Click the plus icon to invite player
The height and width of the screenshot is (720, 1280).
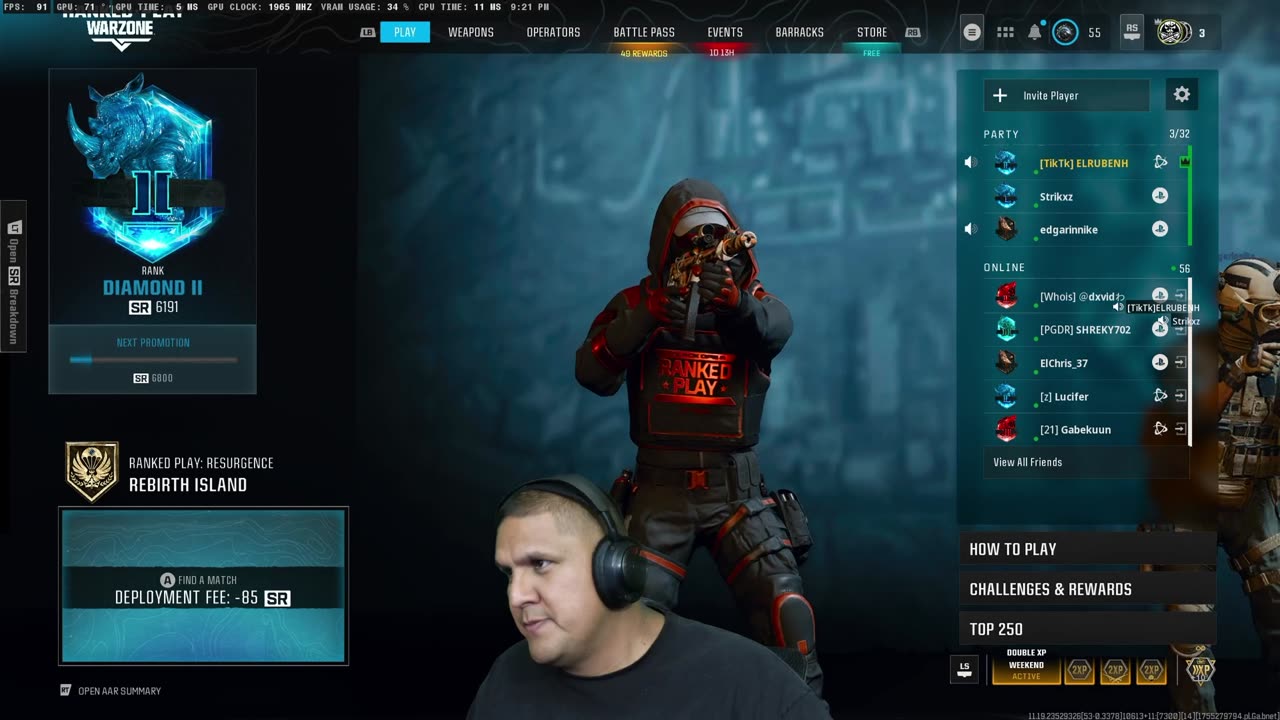tap(1000, 95)
